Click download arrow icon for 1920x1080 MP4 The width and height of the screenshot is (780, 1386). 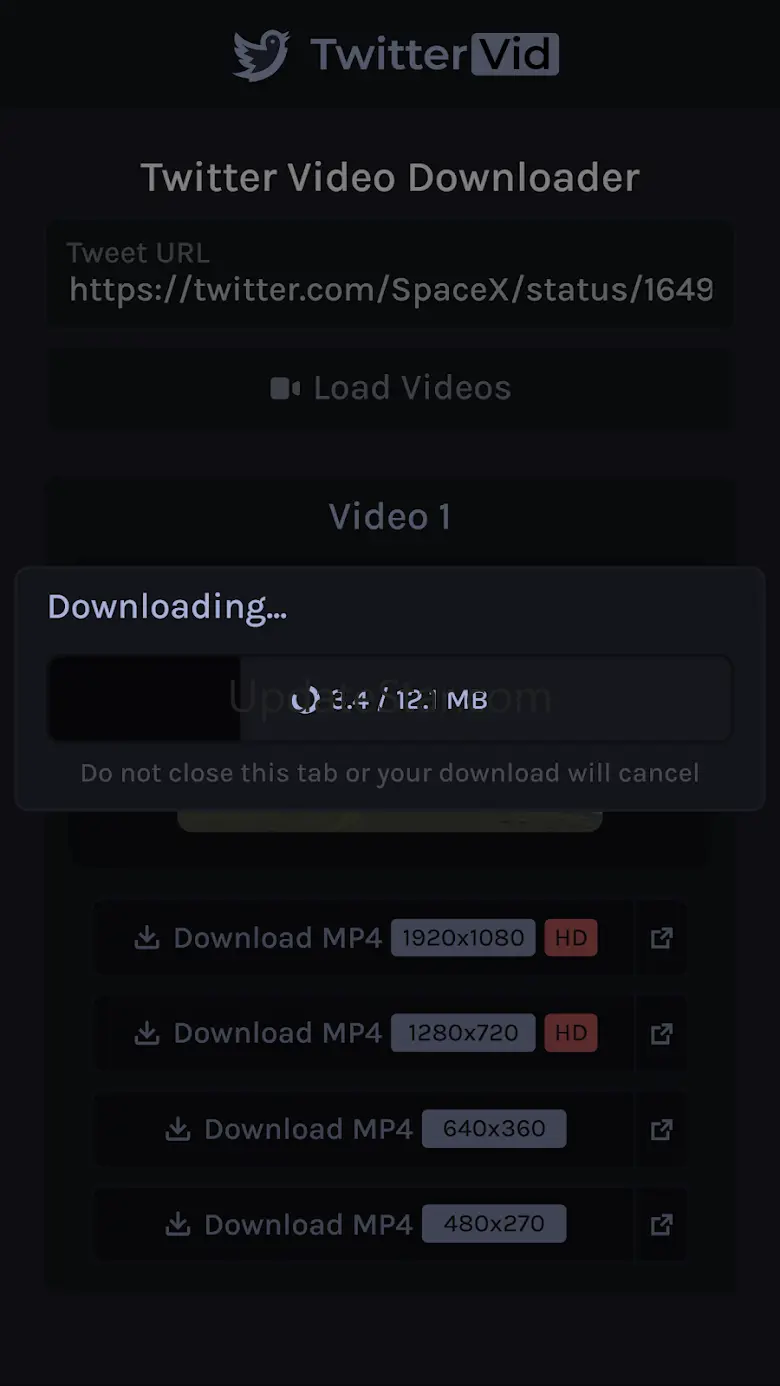click(147, 938)
